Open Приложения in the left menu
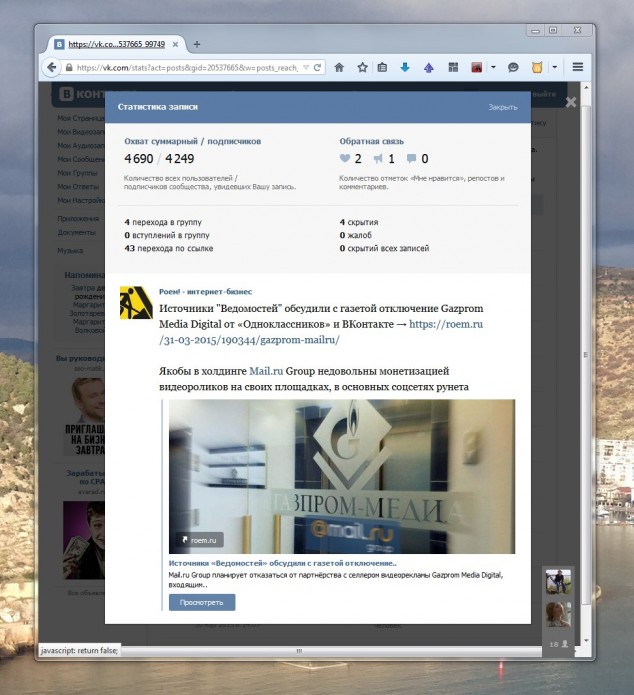634x695 pixels. [78, 219]
